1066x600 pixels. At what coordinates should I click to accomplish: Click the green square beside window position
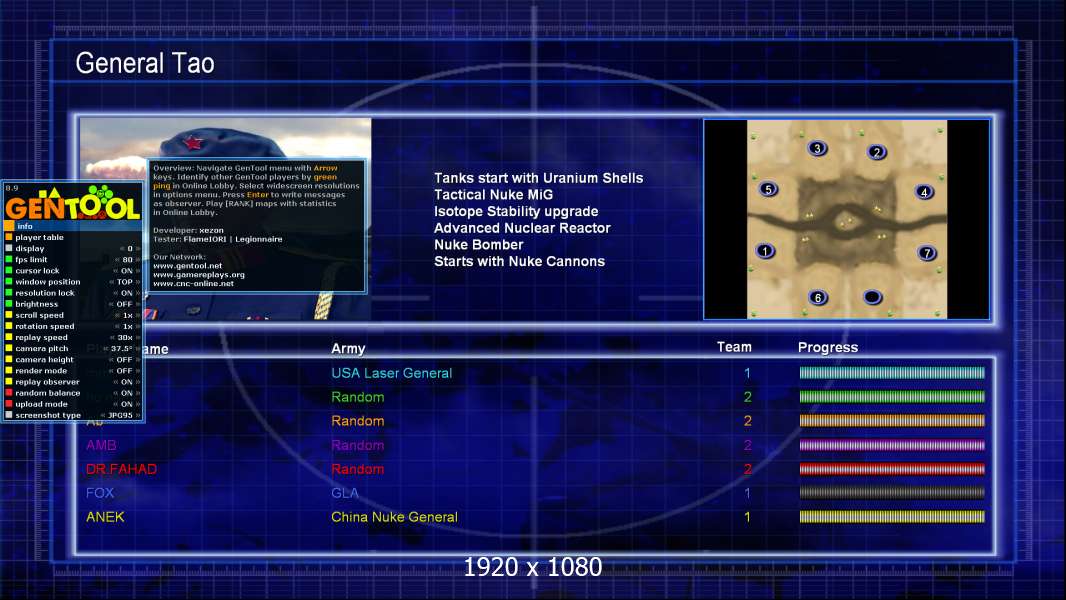pos(9,282)
